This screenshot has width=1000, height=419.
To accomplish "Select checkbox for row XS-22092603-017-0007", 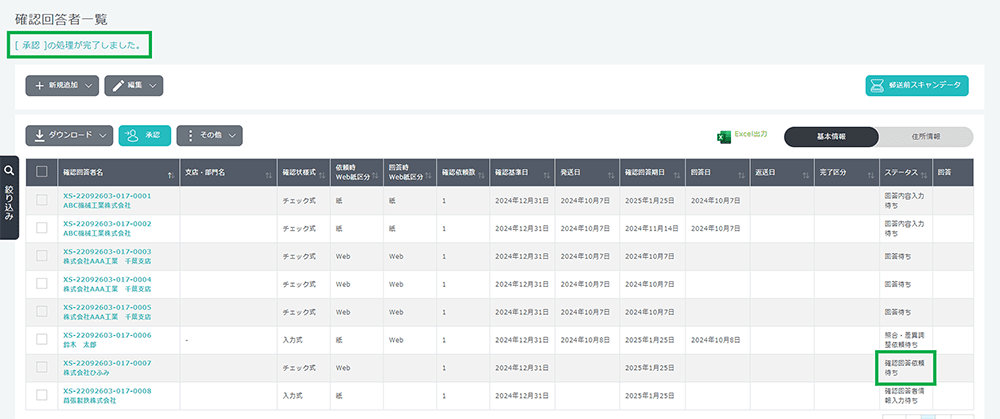I will [x=41, y=368].
